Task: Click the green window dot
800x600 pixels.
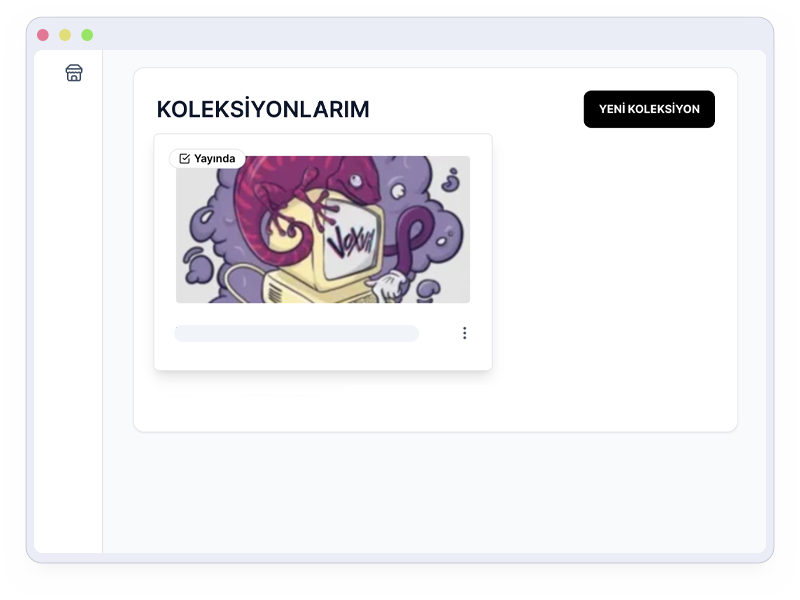Action: (87, 35)
